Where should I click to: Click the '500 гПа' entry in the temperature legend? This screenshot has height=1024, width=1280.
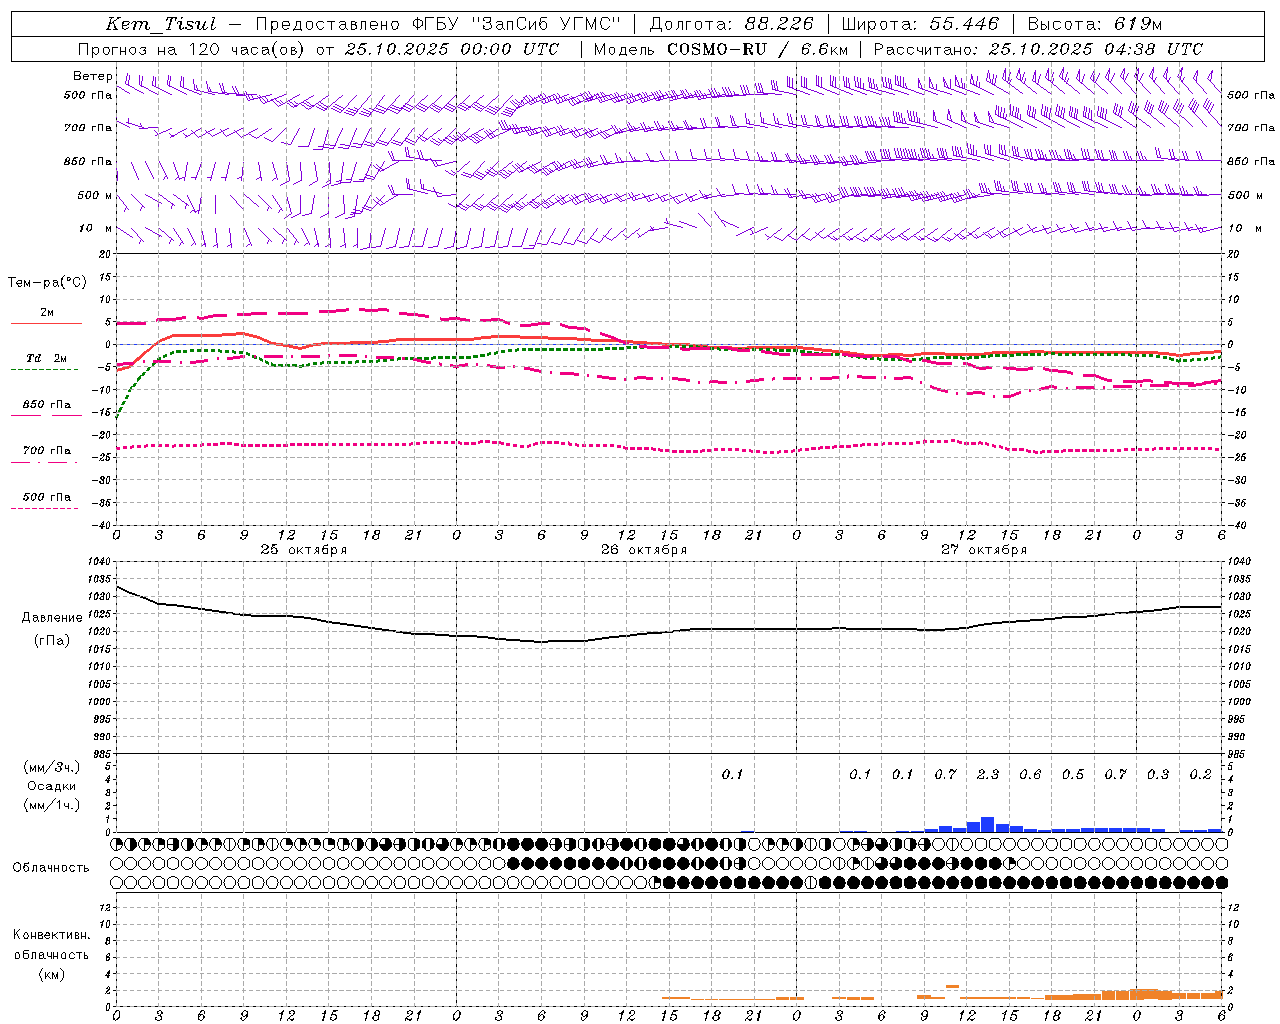tap(47, 497)
